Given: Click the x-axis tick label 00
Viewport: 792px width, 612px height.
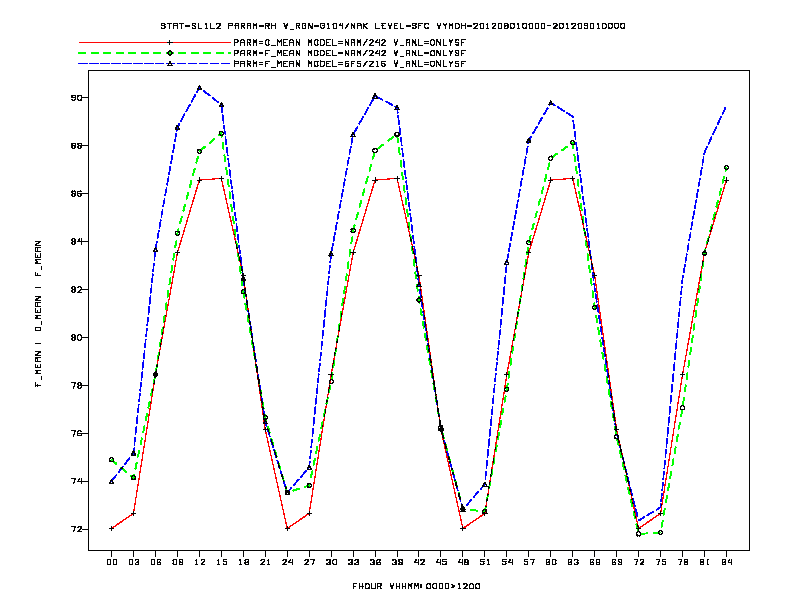Looking at the screenshot, I should click(112, 562).
